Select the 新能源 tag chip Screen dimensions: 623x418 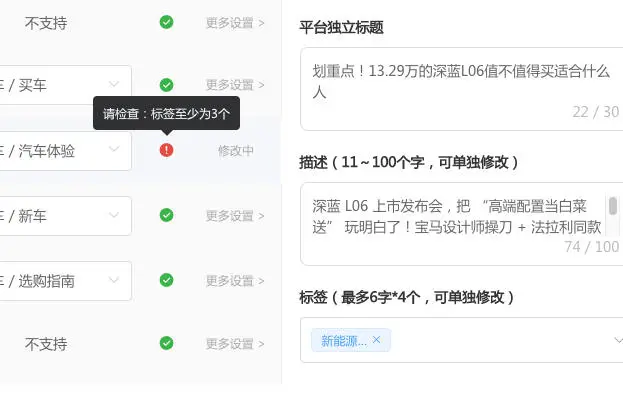tap(339, 341)
